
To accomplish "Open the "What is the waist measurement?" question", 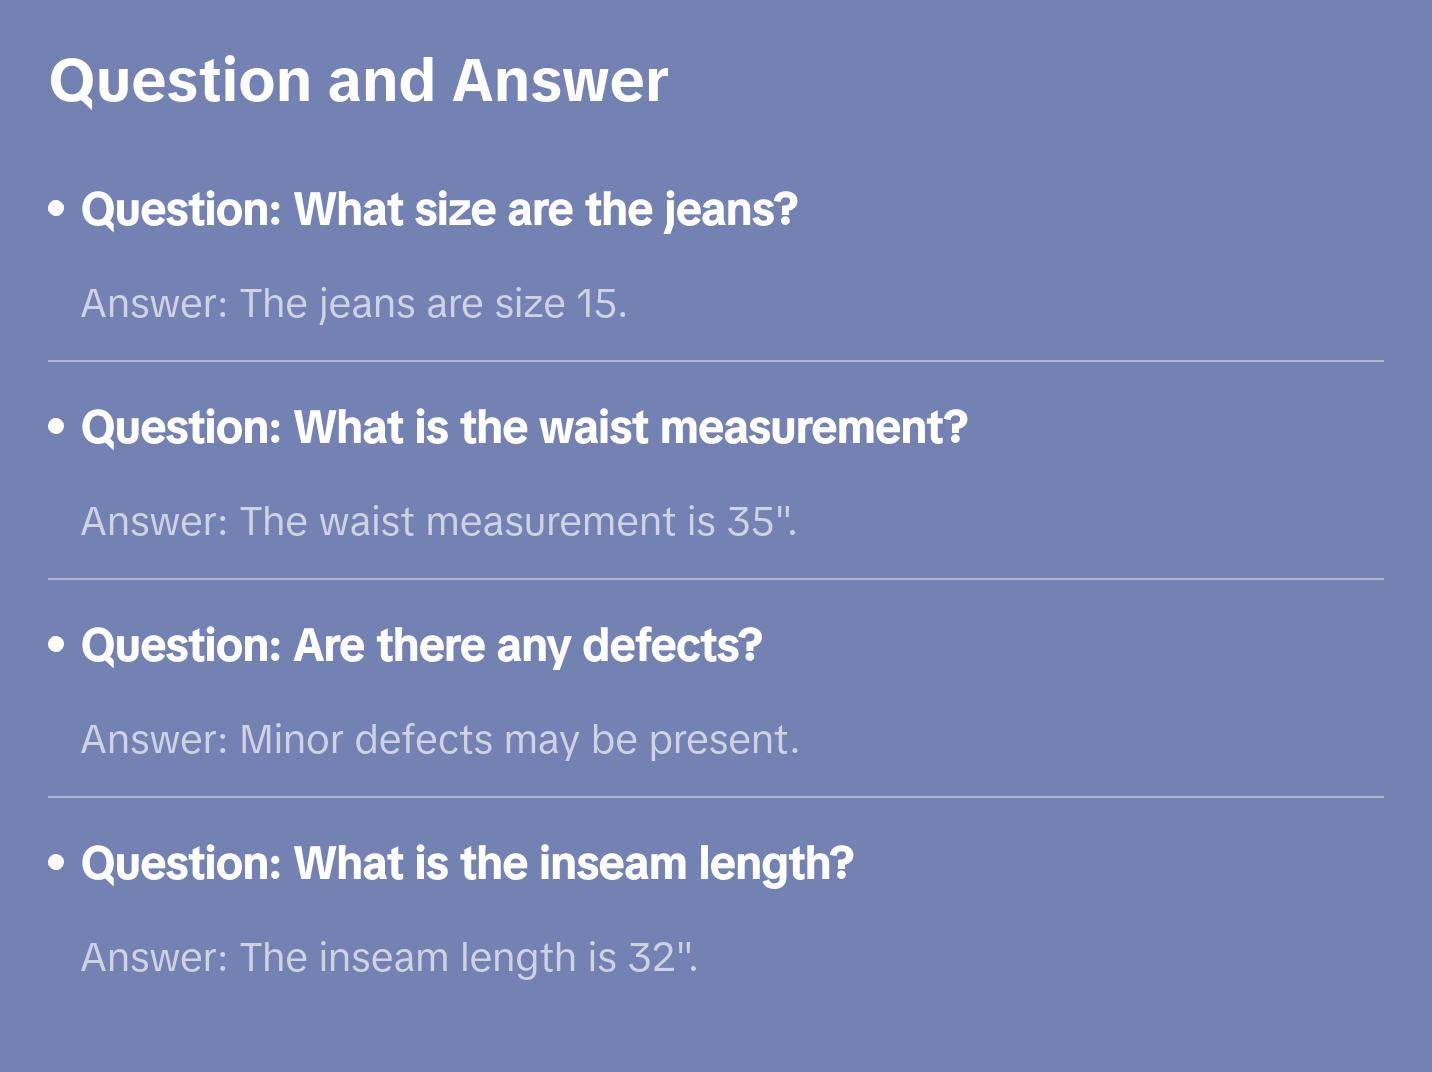I will pyautogui.click(x=524, y=428).
